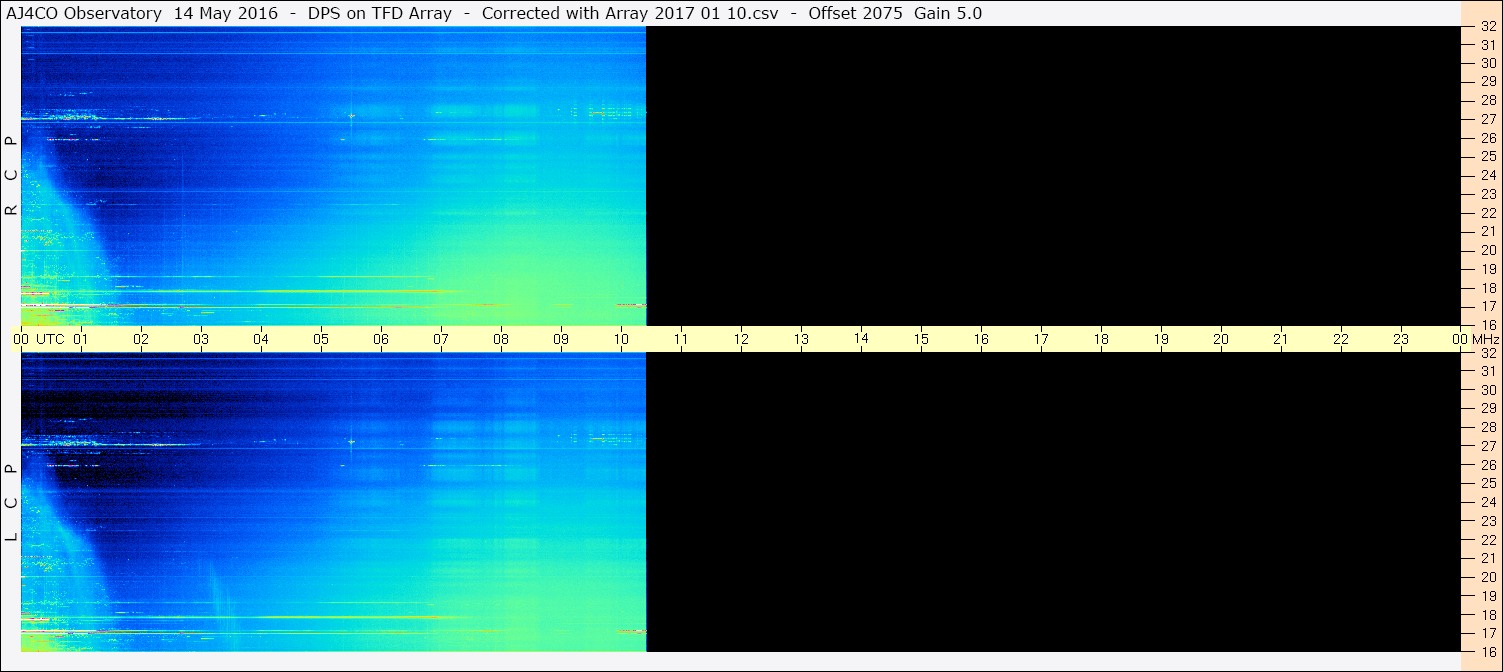Click the vertical 'L C P' panel label

11,503
